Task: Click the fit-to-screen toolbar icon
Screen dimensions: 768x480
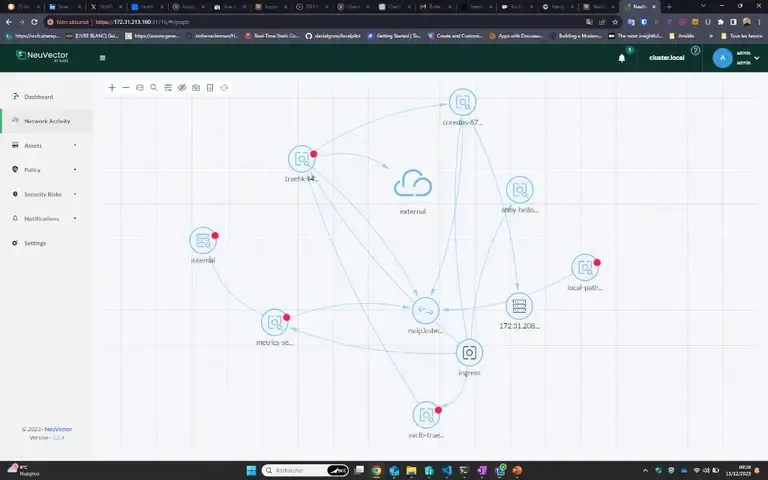Action: [x=140, y=88]
